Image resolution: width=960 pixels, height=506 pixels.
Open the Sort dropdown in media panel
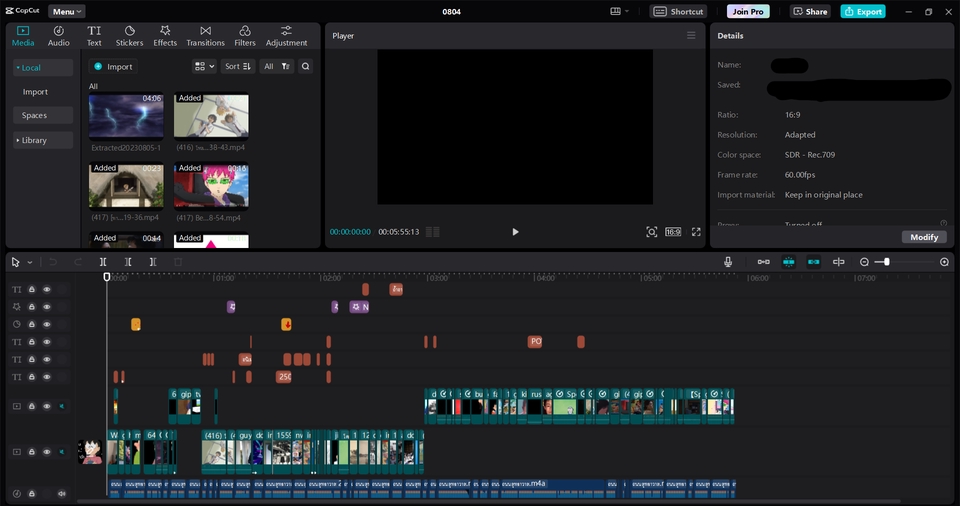(x=238, y=67)
